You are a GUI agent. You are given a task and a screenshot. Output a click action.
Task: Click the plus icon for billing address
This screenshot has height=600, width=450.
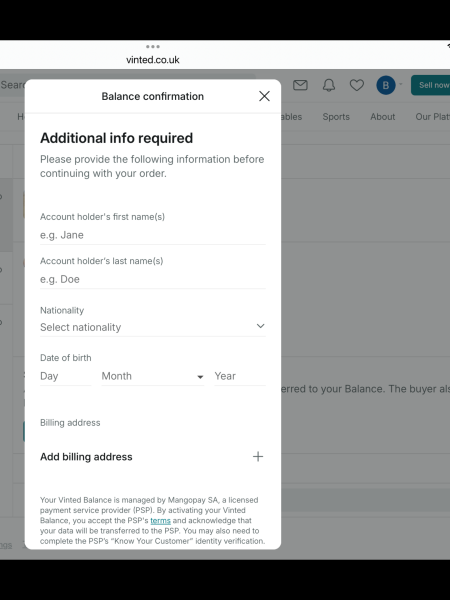coord(258,457)
